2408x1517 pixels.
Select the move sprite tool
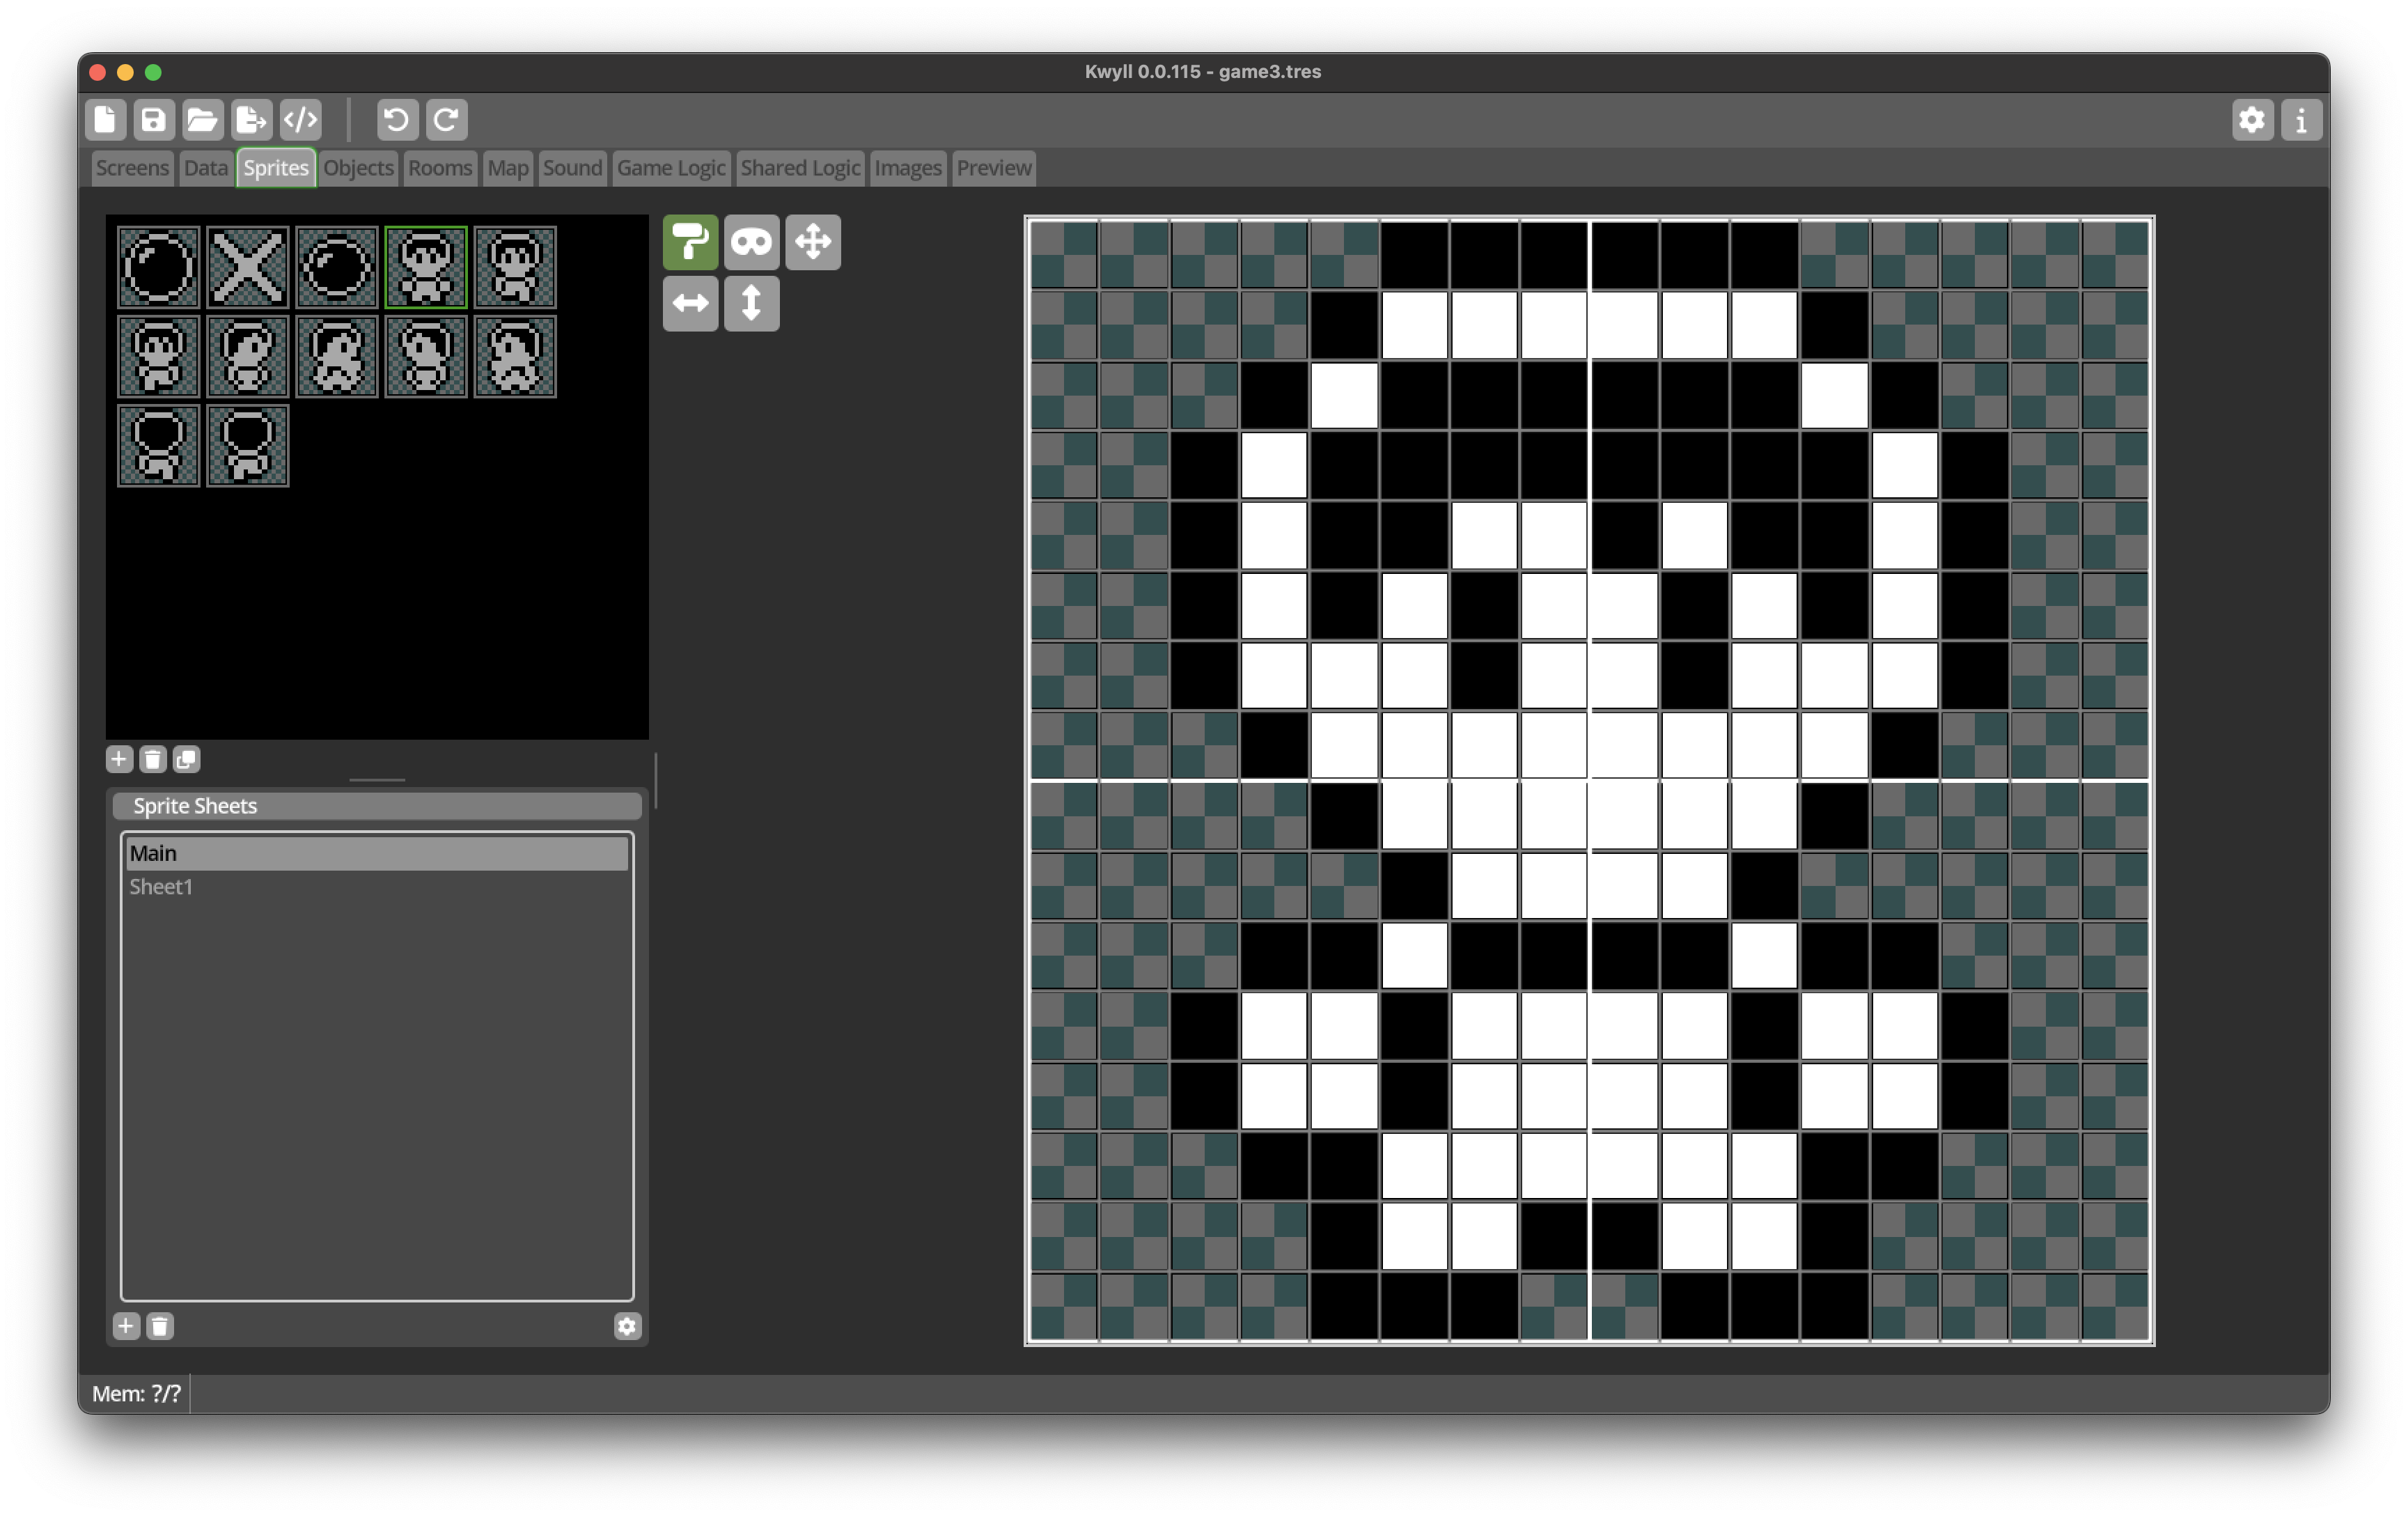click(812, 242)
